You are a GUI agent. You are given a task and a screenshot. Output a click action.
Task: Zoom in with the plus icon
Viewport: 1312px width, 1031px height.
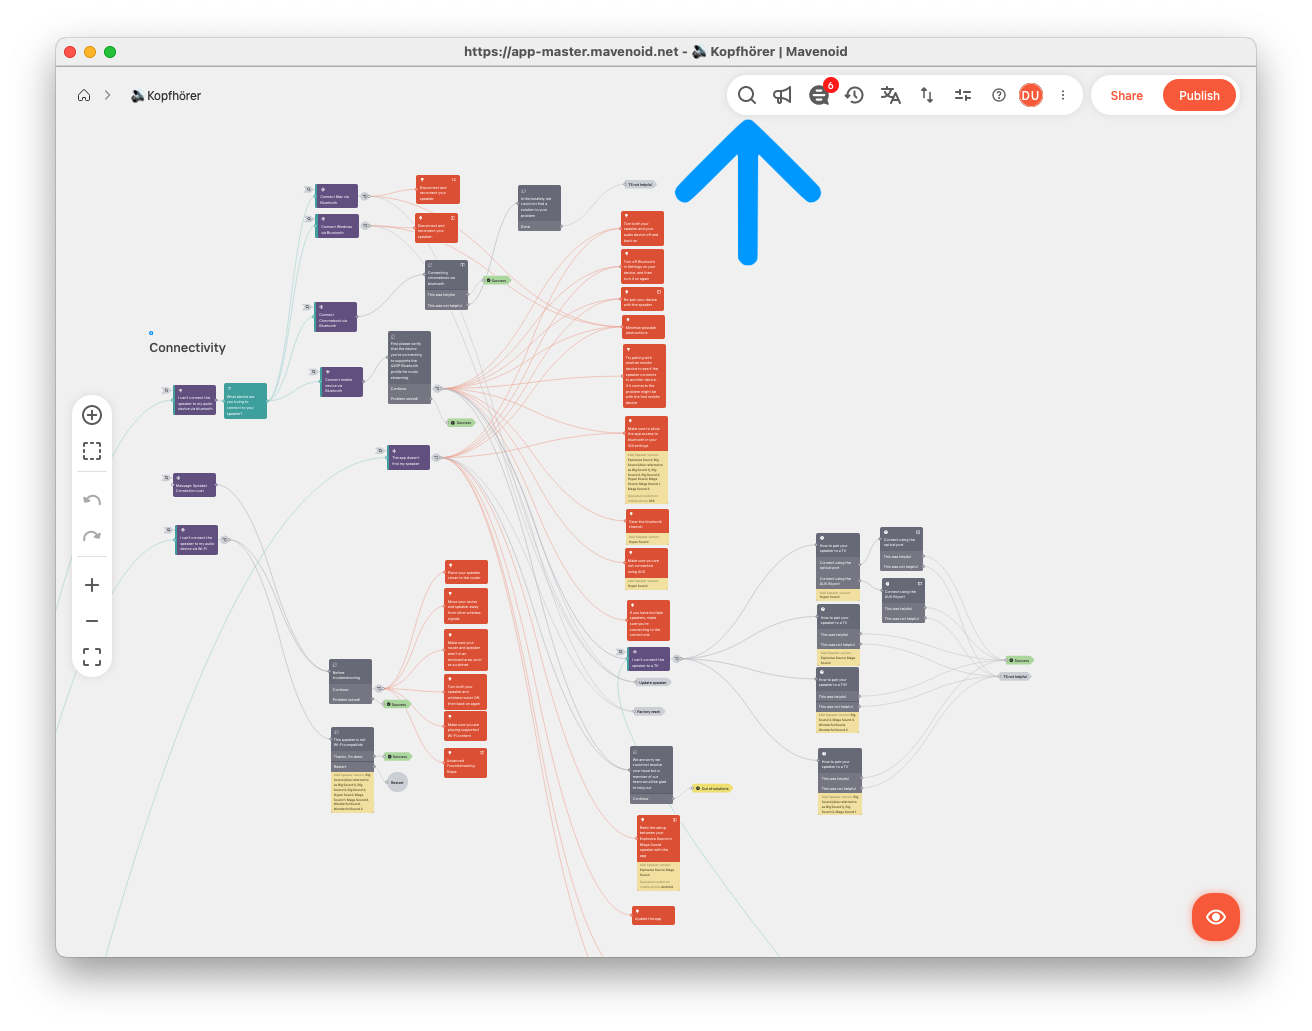(92, 585)
